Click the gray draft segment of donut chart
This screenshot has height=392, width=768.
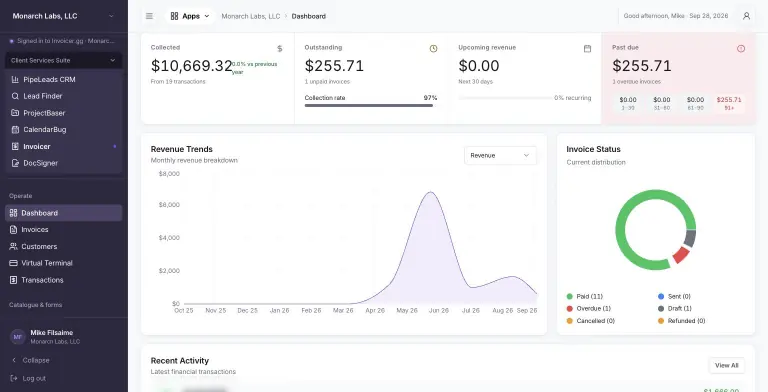pyautogui.click(x=690, y=238)
